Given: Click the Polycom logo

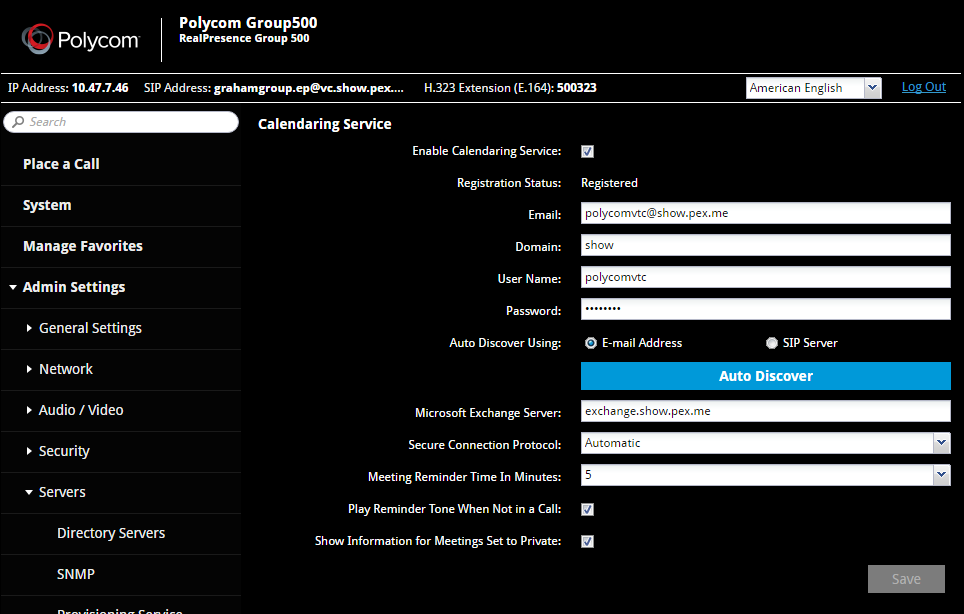Looking at the screenshot, I should (81, 39).
